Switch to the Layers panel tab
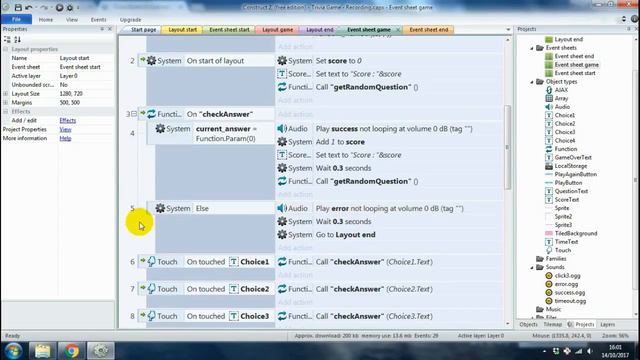Image resolution: width=640 pixels, height=360 pixels. (x=607, y=324)
